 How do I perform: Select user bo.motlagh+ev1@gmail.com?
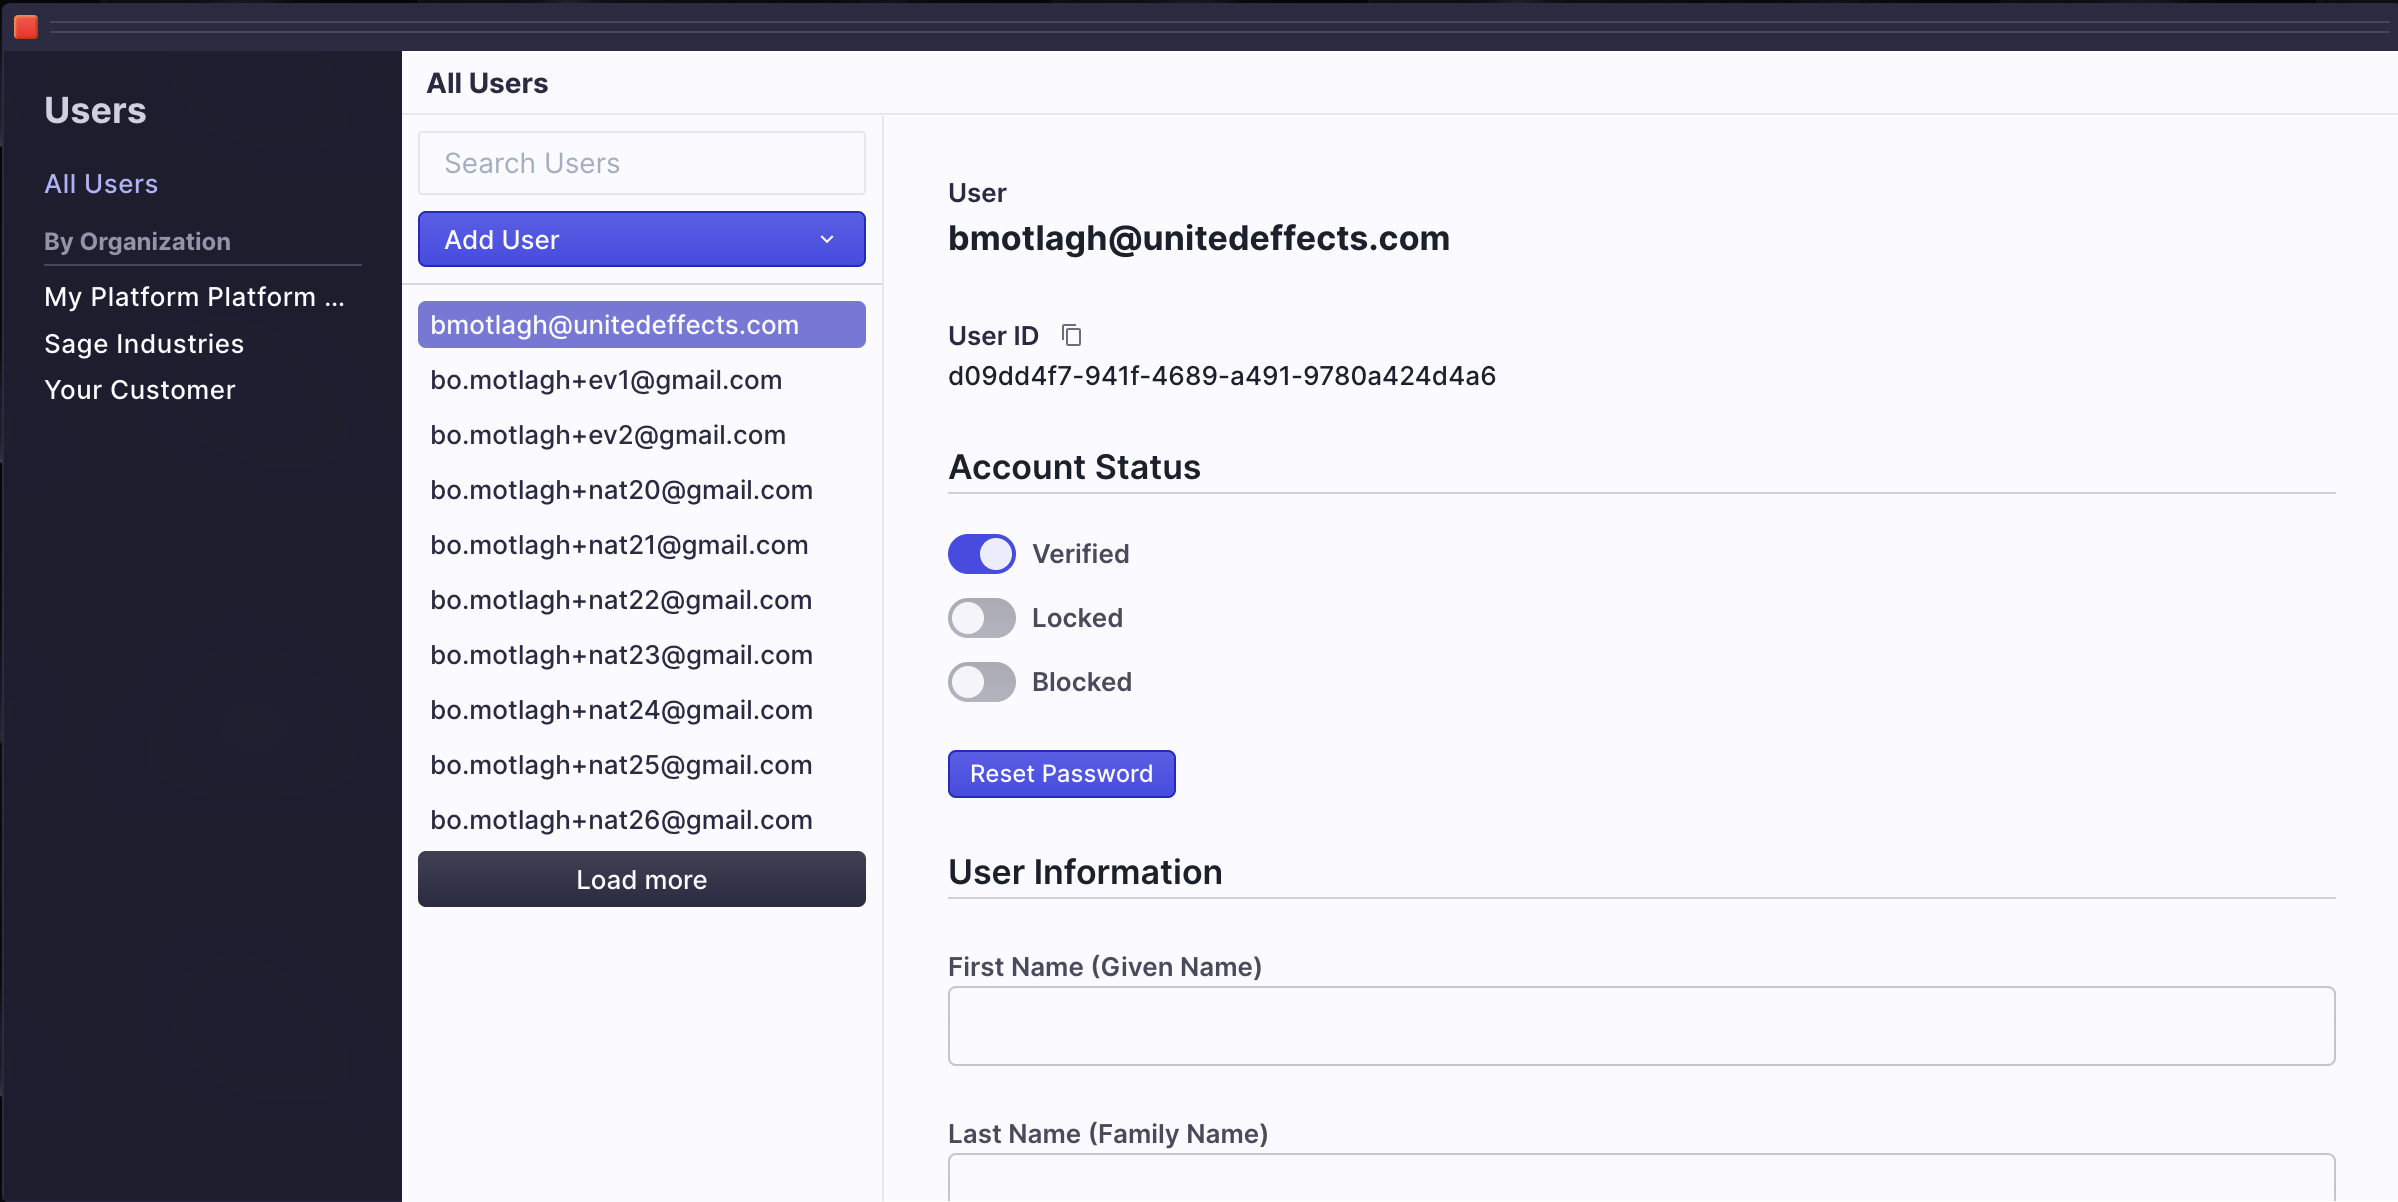(606, 380)
